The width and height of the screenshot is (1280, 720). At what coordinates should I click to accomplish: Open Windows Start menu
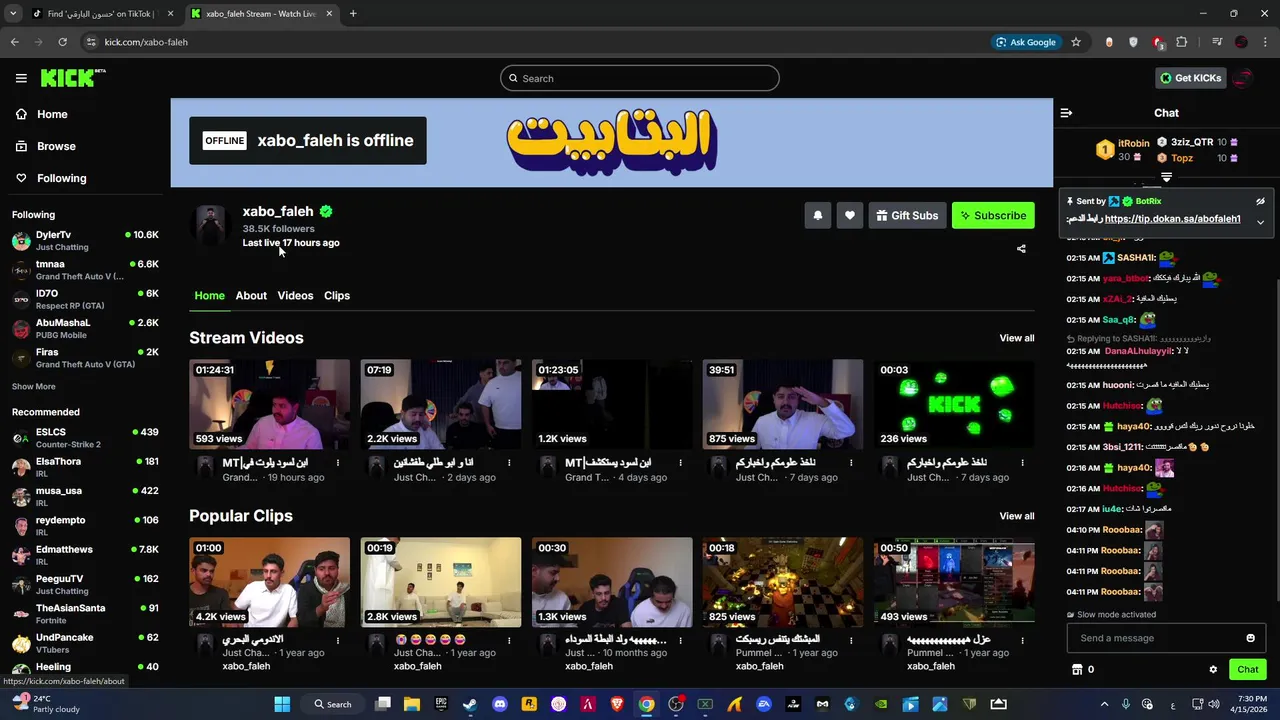[282, 704]
